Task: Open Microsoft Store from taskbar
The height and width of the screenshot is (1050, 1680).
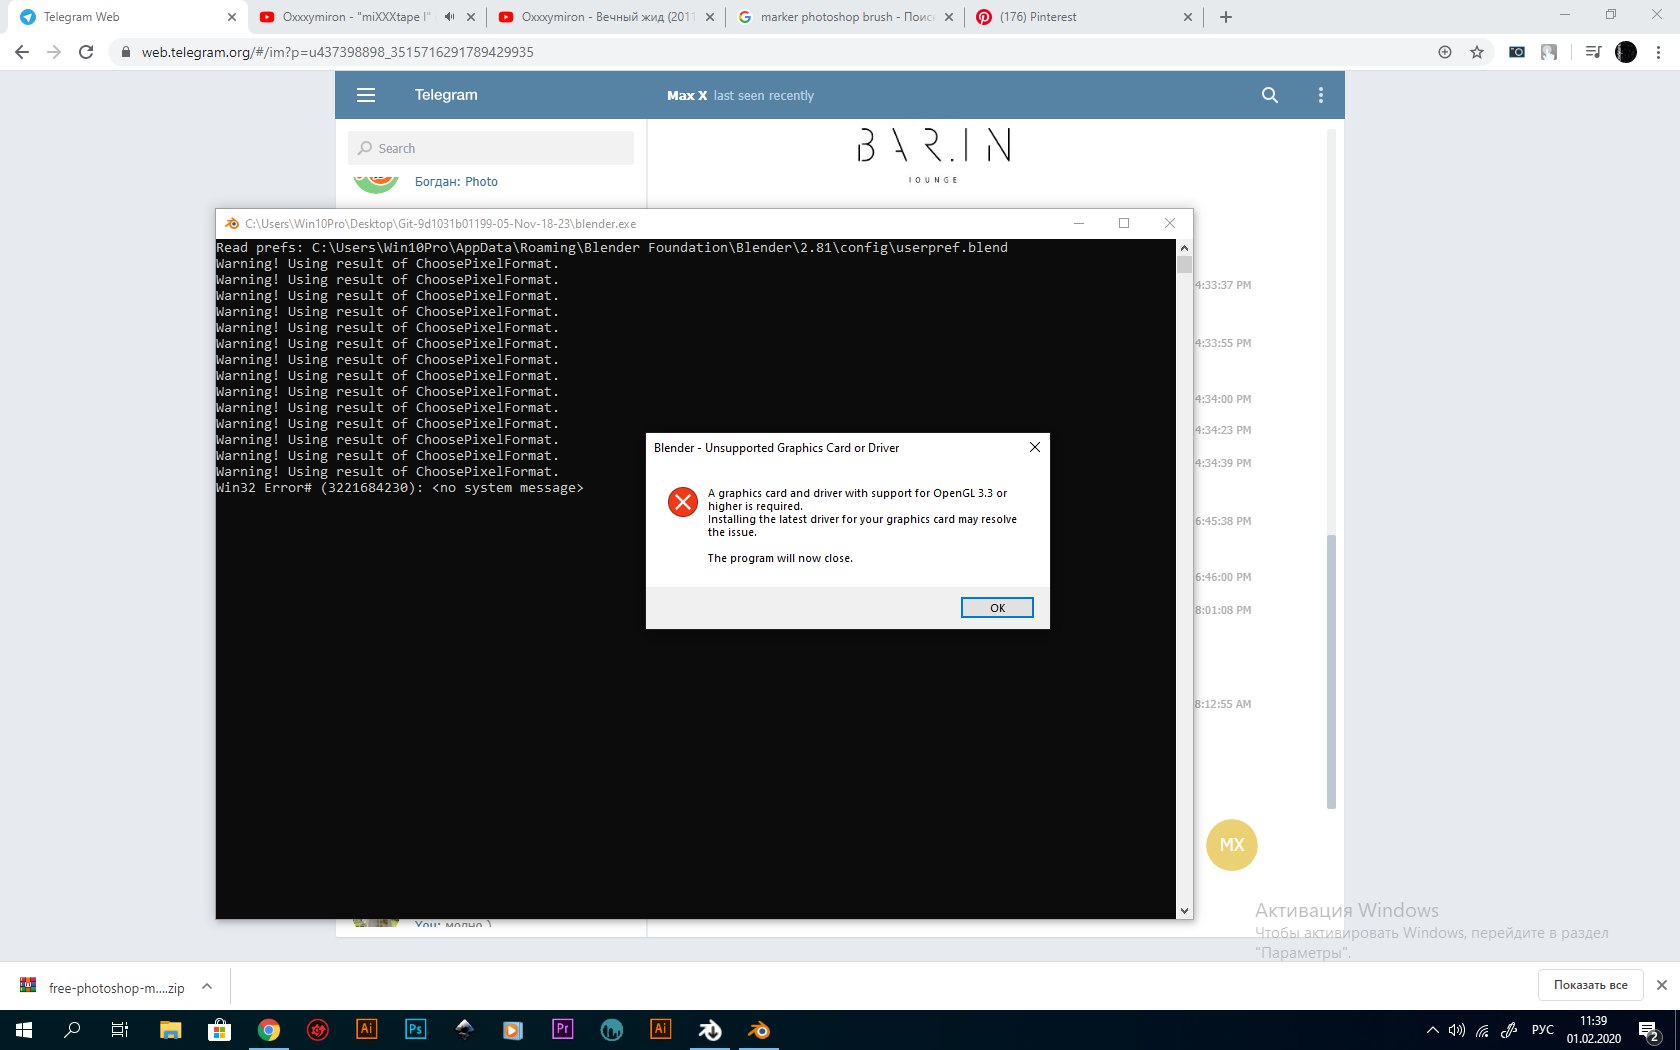Action: point(219,1030)
